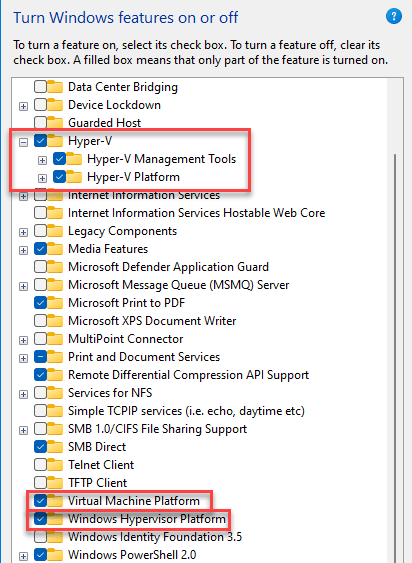Click the Guarded Host folder icon
This screenshot has height=563, width=412.
(x=55, y=123)
